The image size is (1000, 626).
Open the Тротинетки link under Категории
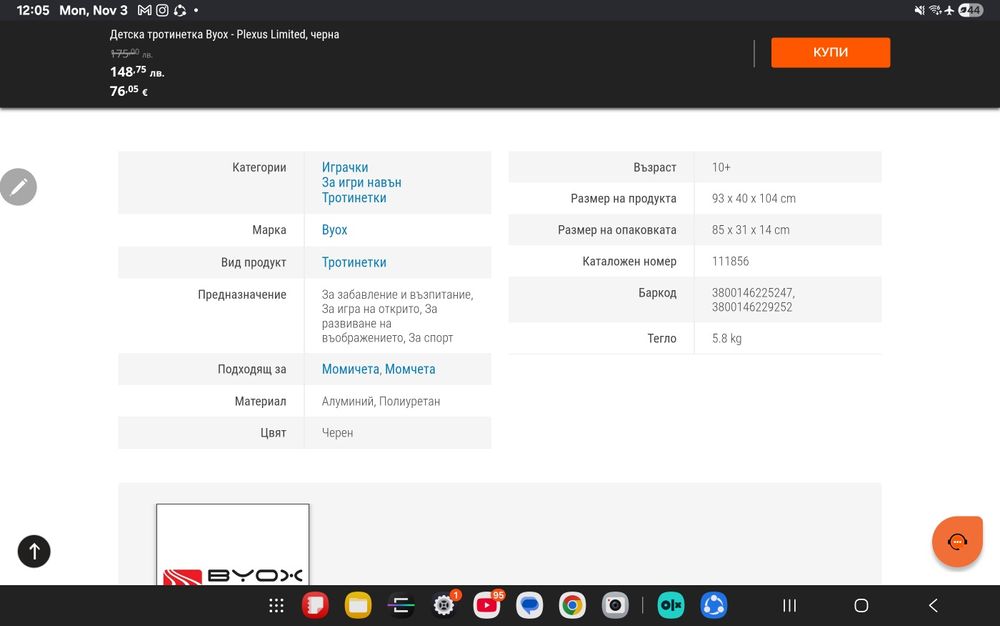pos(354,198)
